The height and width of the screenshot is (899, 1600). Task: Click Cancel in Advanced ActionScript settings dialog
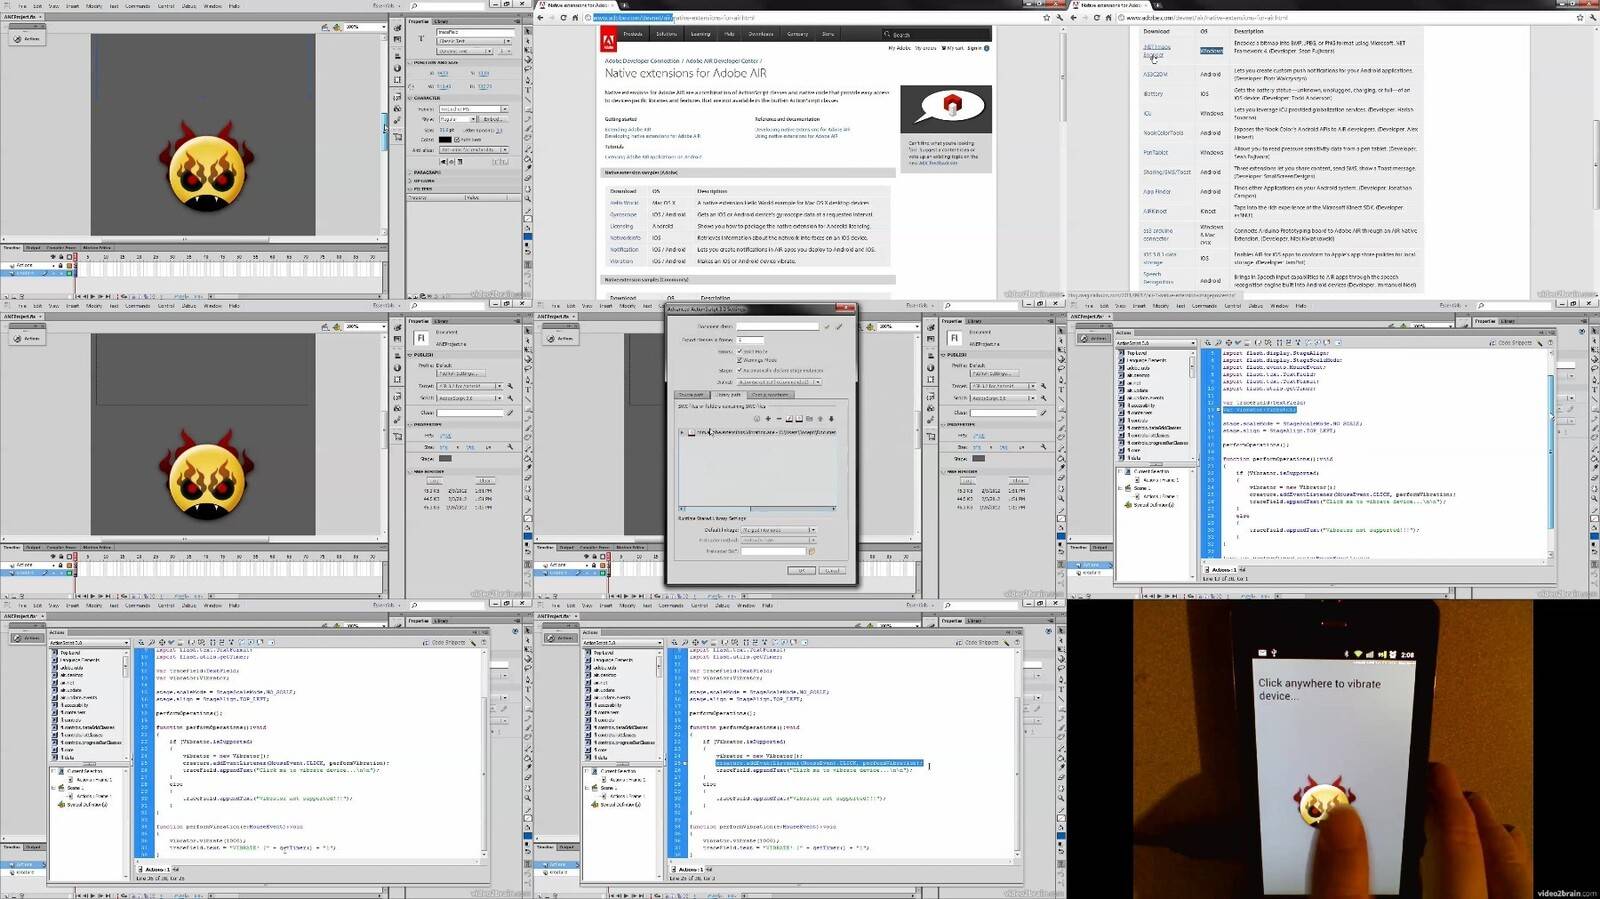point(833,571)
